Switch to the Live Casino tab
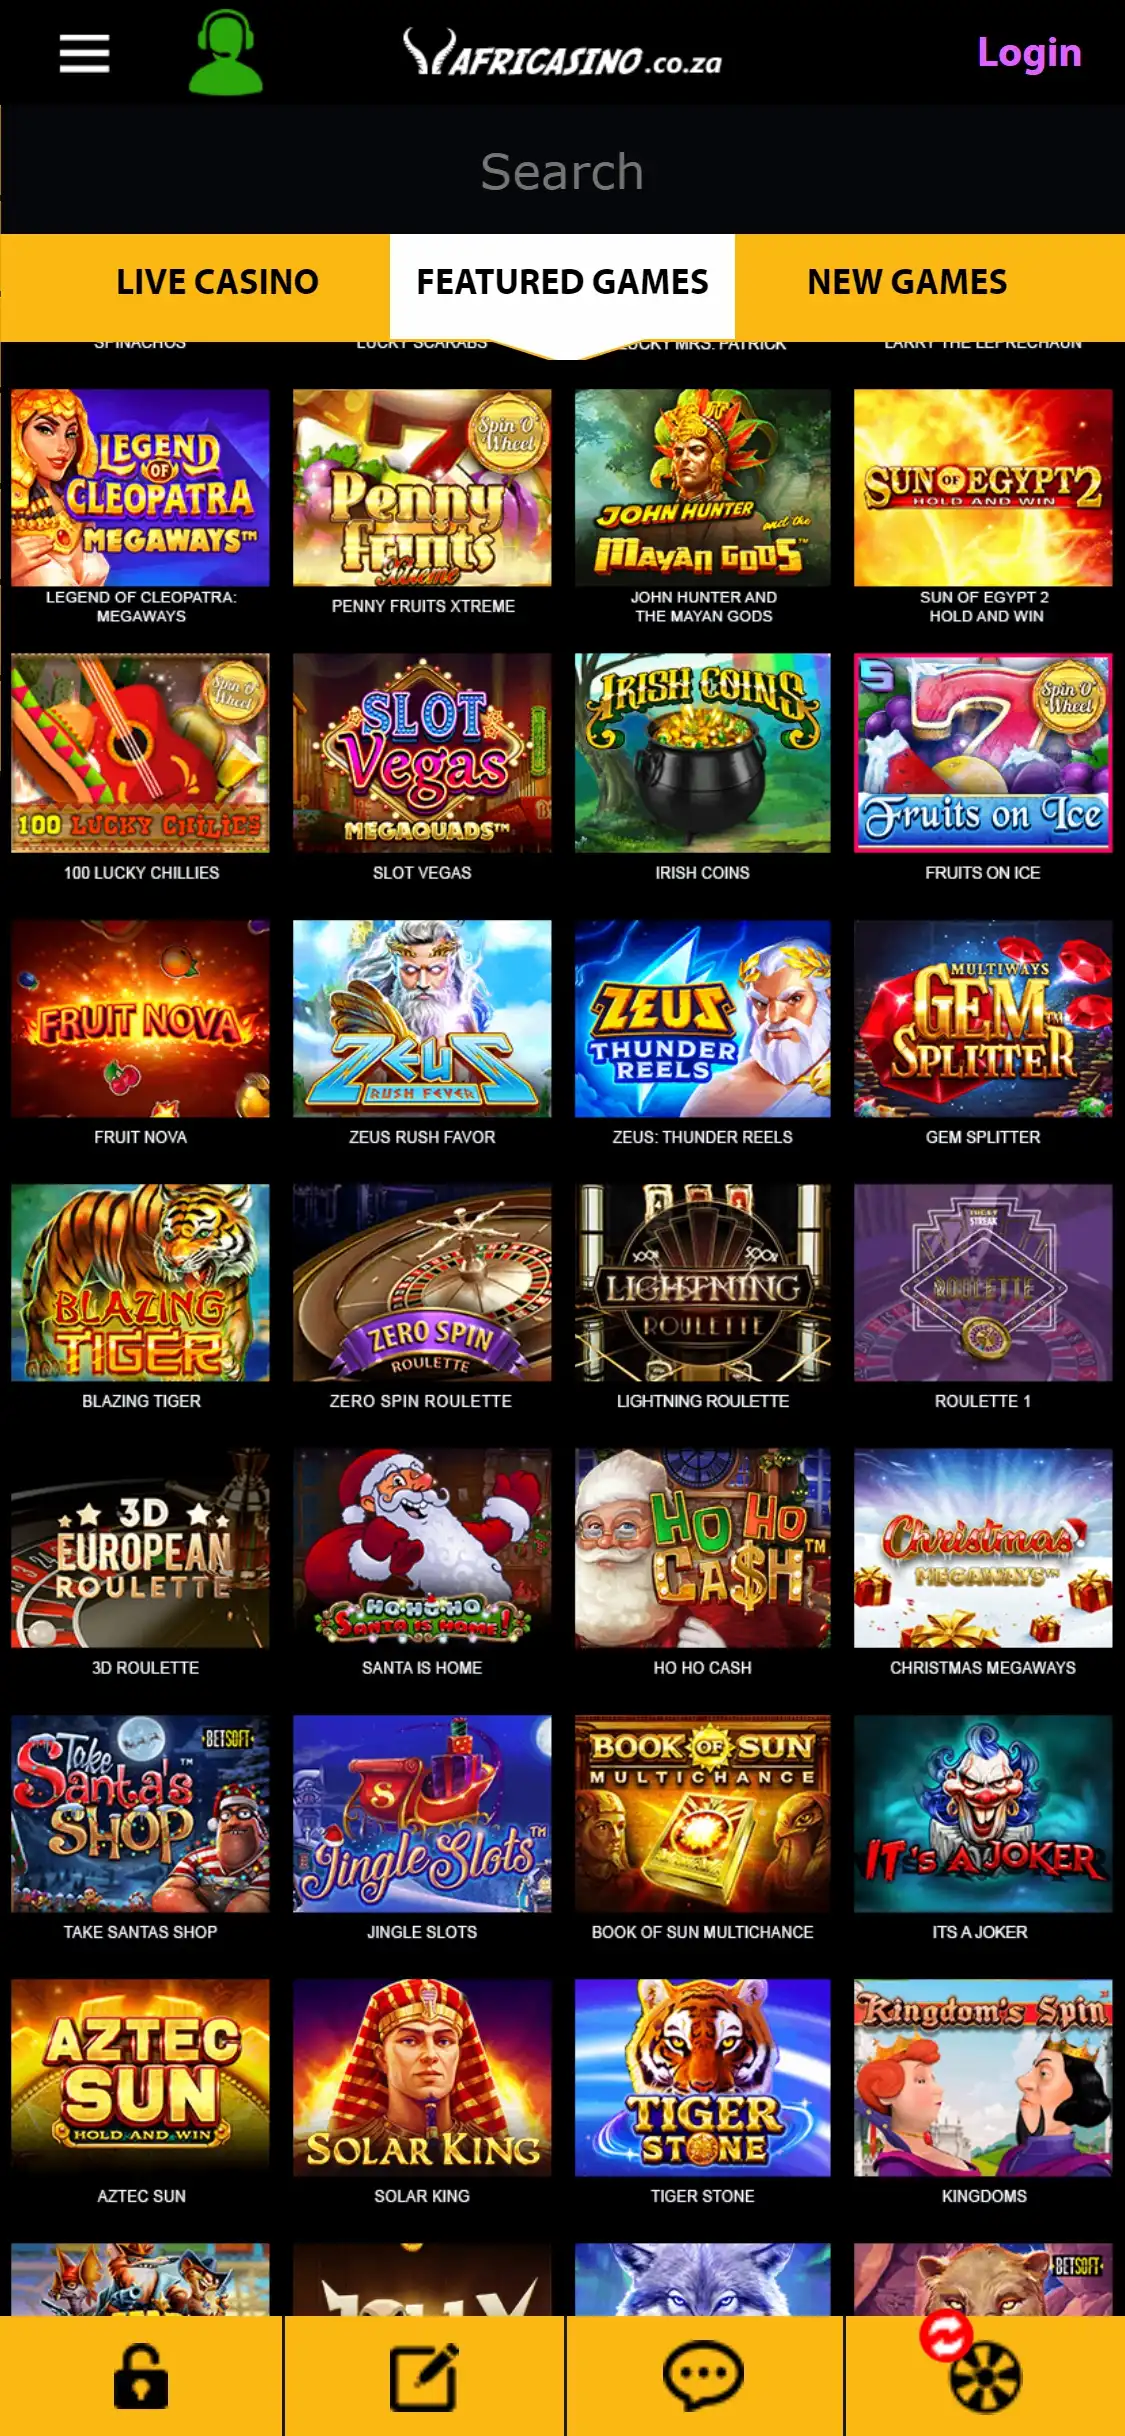Image resolution: width=1125 pixels, height=2436 pixels. pos(217,282)
